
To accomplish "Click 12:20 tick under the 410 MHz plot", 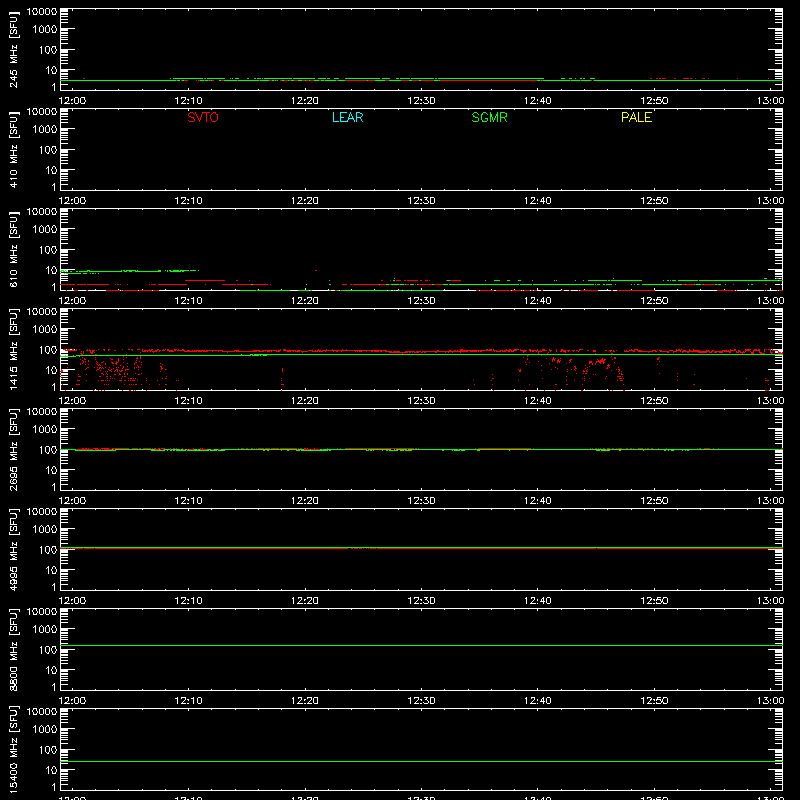I will pos(305,201).
